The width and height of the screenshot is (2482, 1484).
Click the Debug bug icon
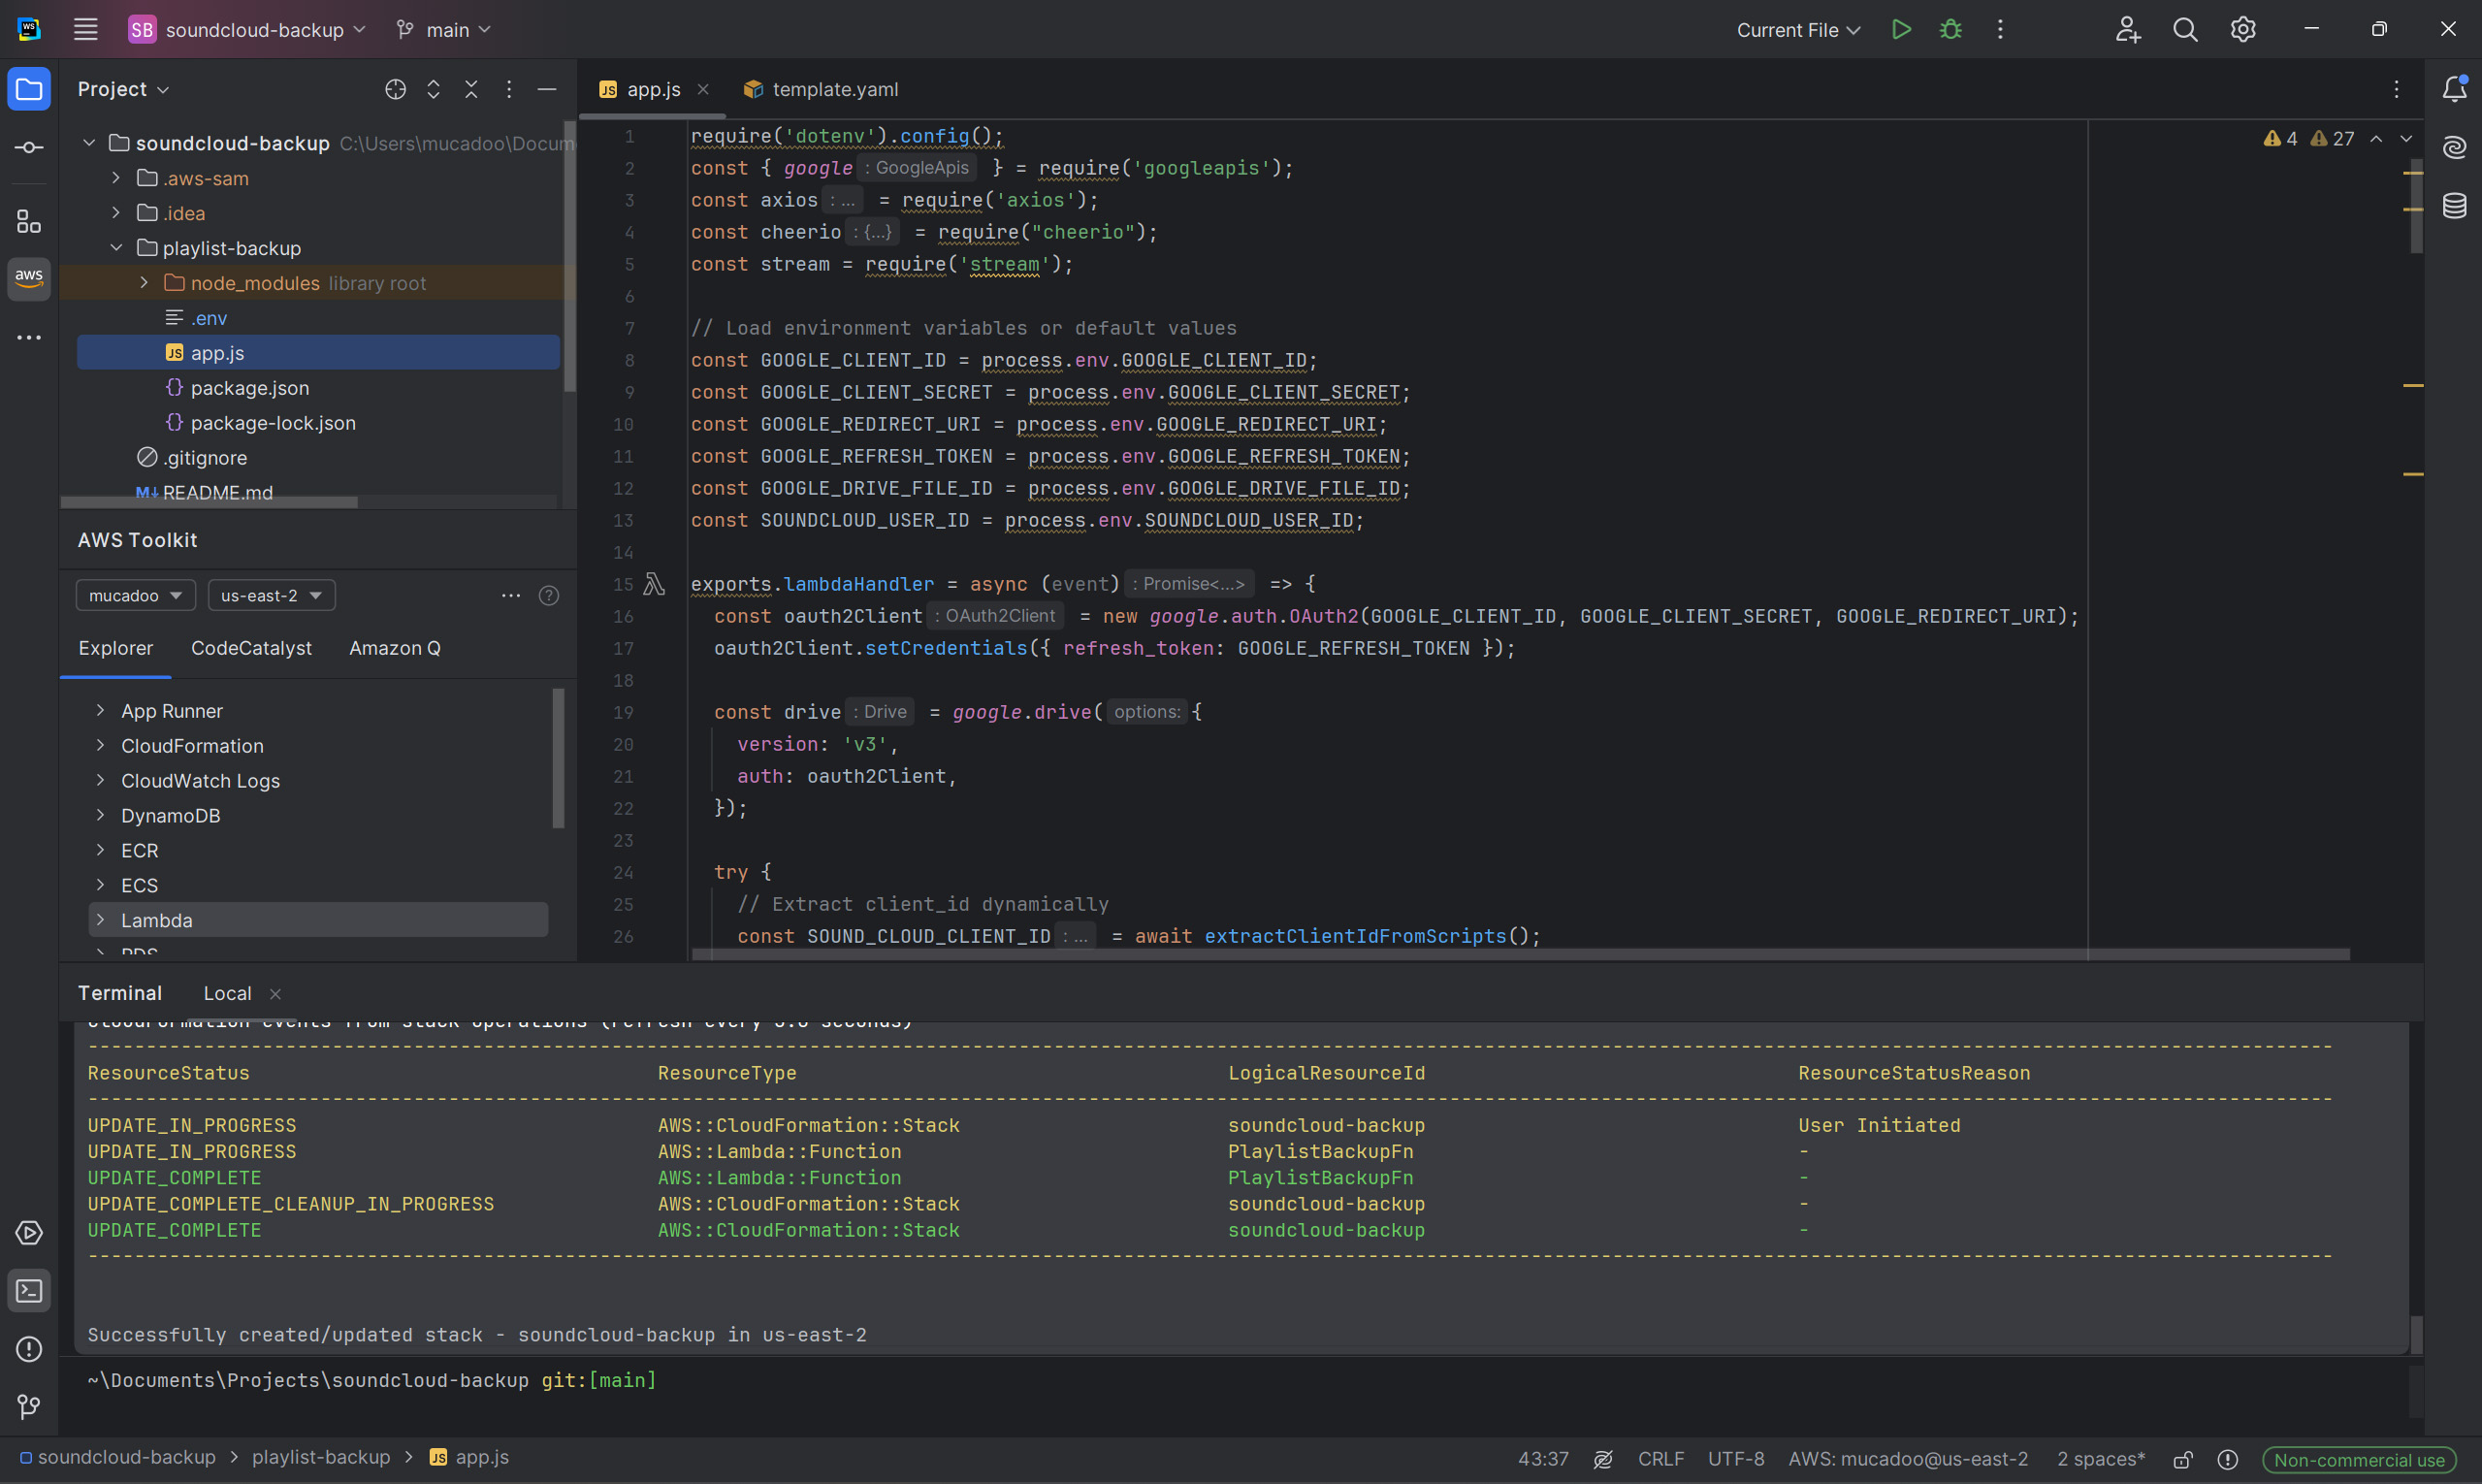1950,30
